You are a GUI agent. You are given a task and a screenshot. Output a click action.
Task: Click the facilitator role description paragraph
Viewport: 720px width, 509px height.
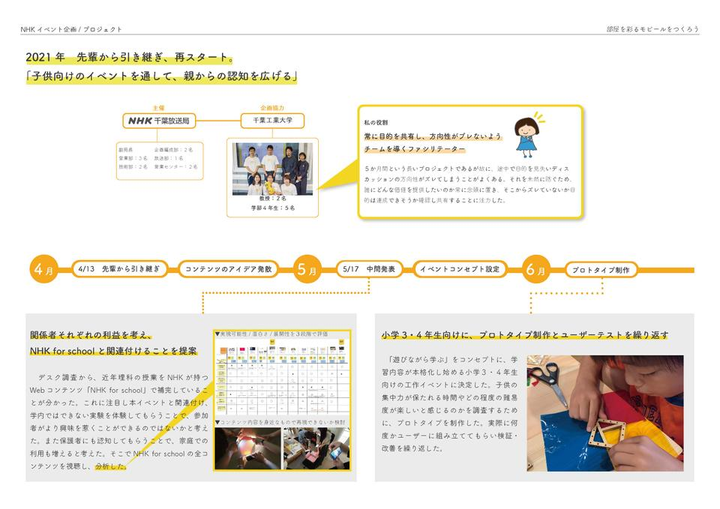point(469,184)
